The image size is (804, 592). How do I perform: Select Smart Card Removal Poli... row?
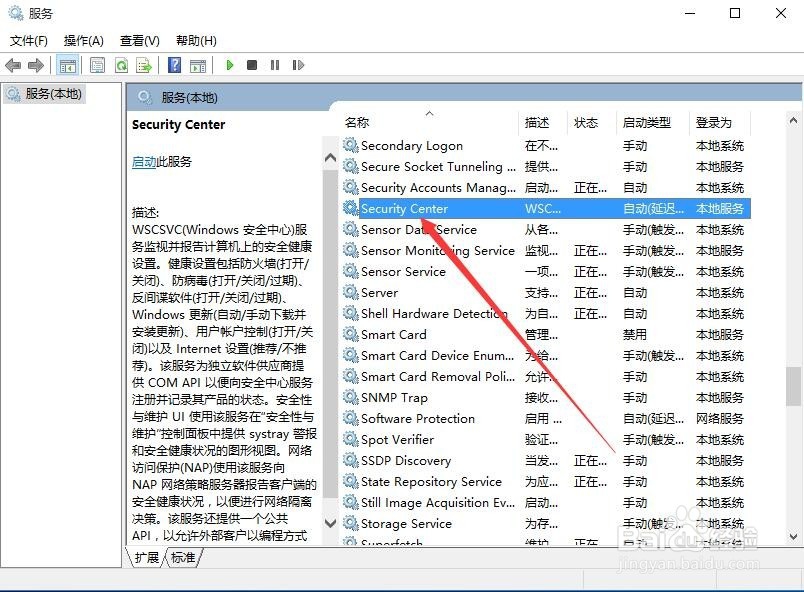[546, 376]
